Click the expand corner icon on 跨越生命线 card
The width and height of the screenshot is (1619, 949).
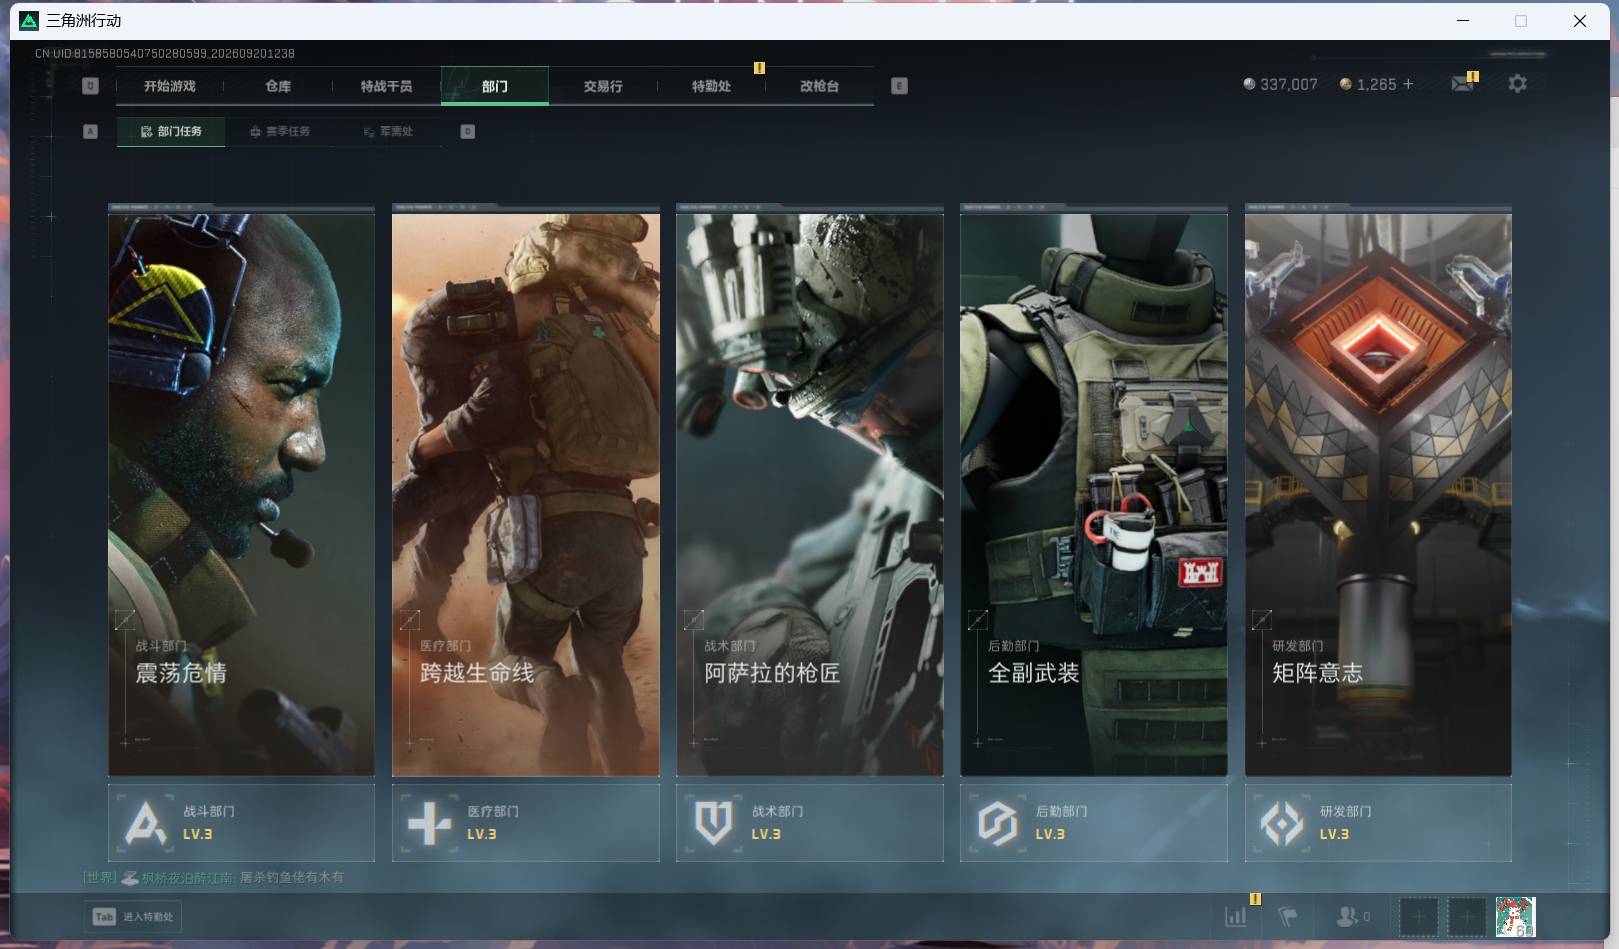coord(409,620)
